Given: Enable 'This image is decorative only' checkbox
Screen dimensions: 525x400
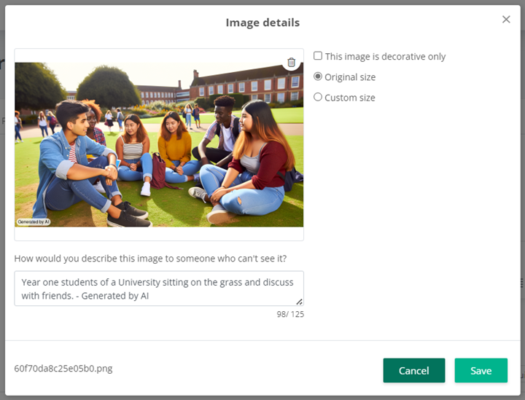Looking at the screenshot, I should point(318,56).
